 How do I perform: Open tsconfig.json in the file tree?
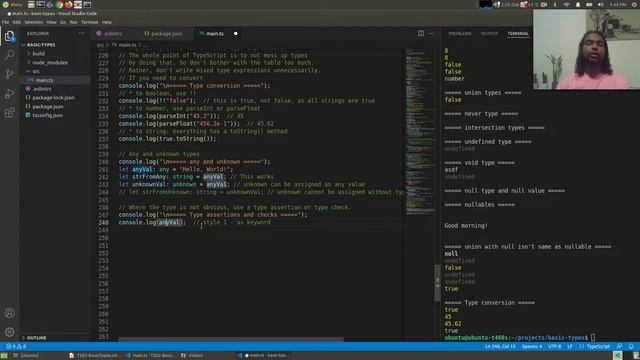click(x=55, y=115)
